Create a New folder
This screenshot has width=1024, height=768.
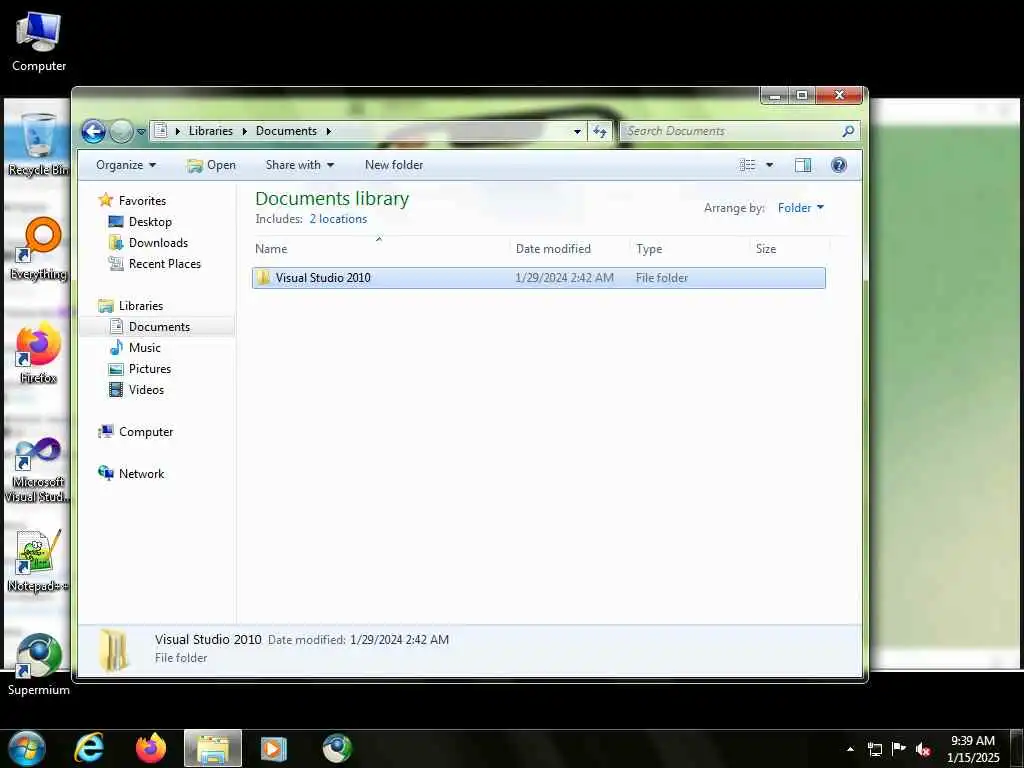pos(394,165)
